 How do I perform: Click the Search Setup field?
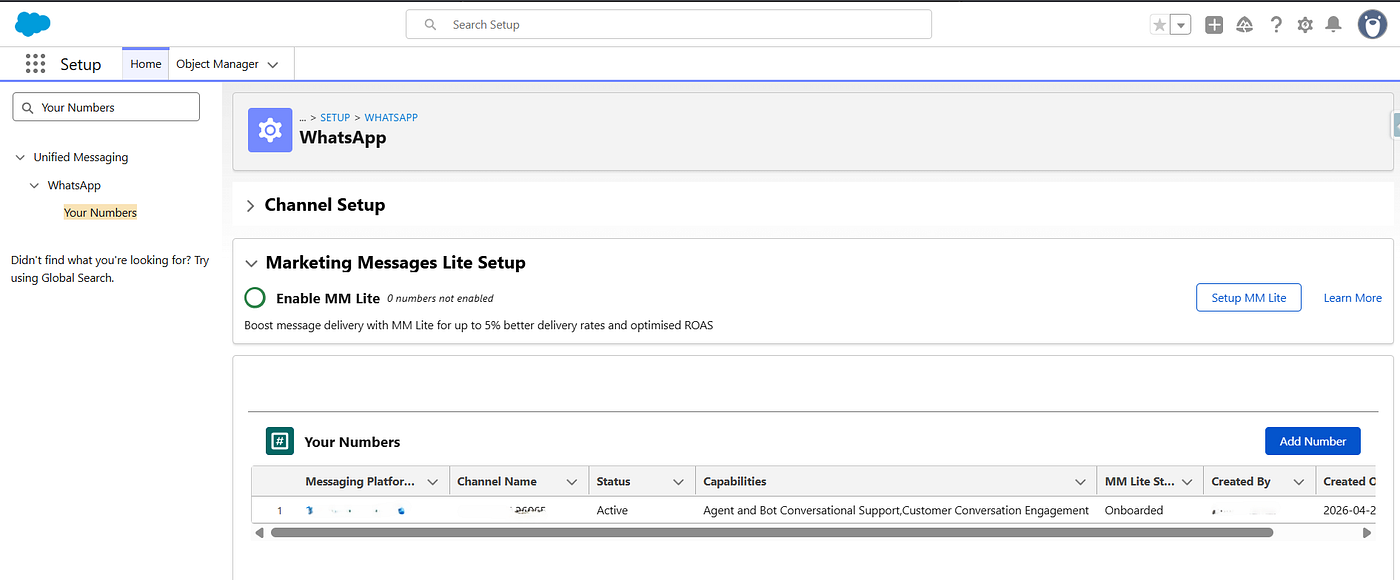[x=668, y=24]
